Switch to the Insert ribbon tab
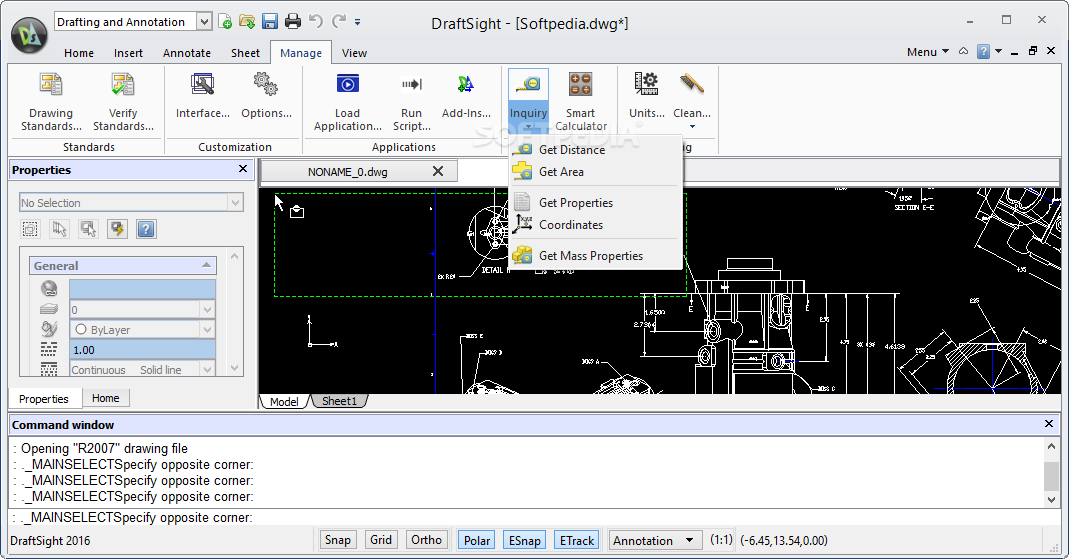The width and height of the screenshot is (1069, 559). [128, 52]
